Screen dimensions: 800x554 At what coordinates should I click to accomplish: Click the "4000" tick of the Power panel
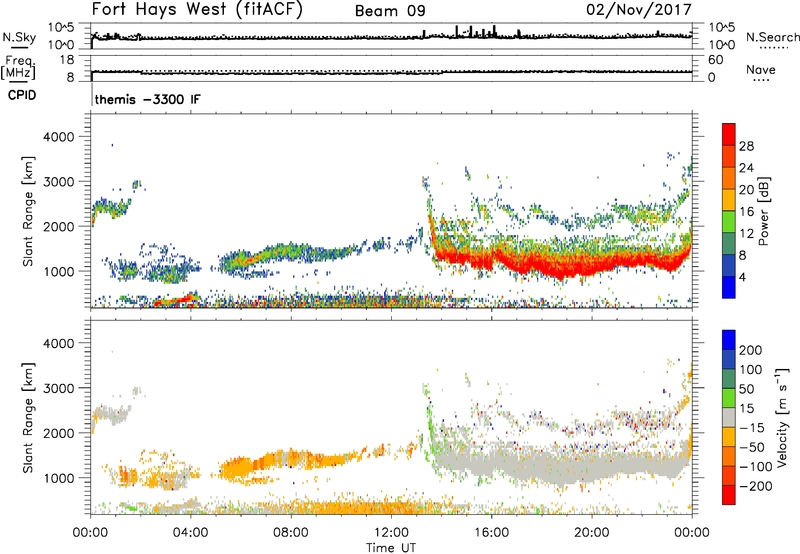[x=59, y=137]
